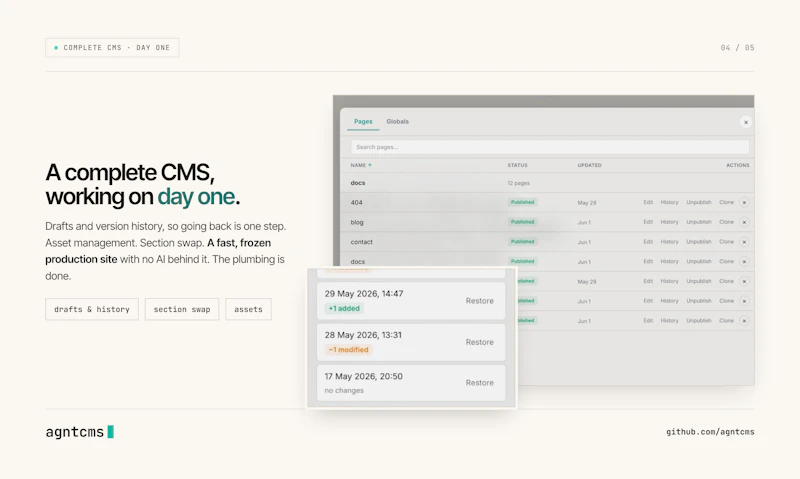Click the 04 / 05 slide counter
The height and width of the screenshot is (479, 800).
(737, 47)
